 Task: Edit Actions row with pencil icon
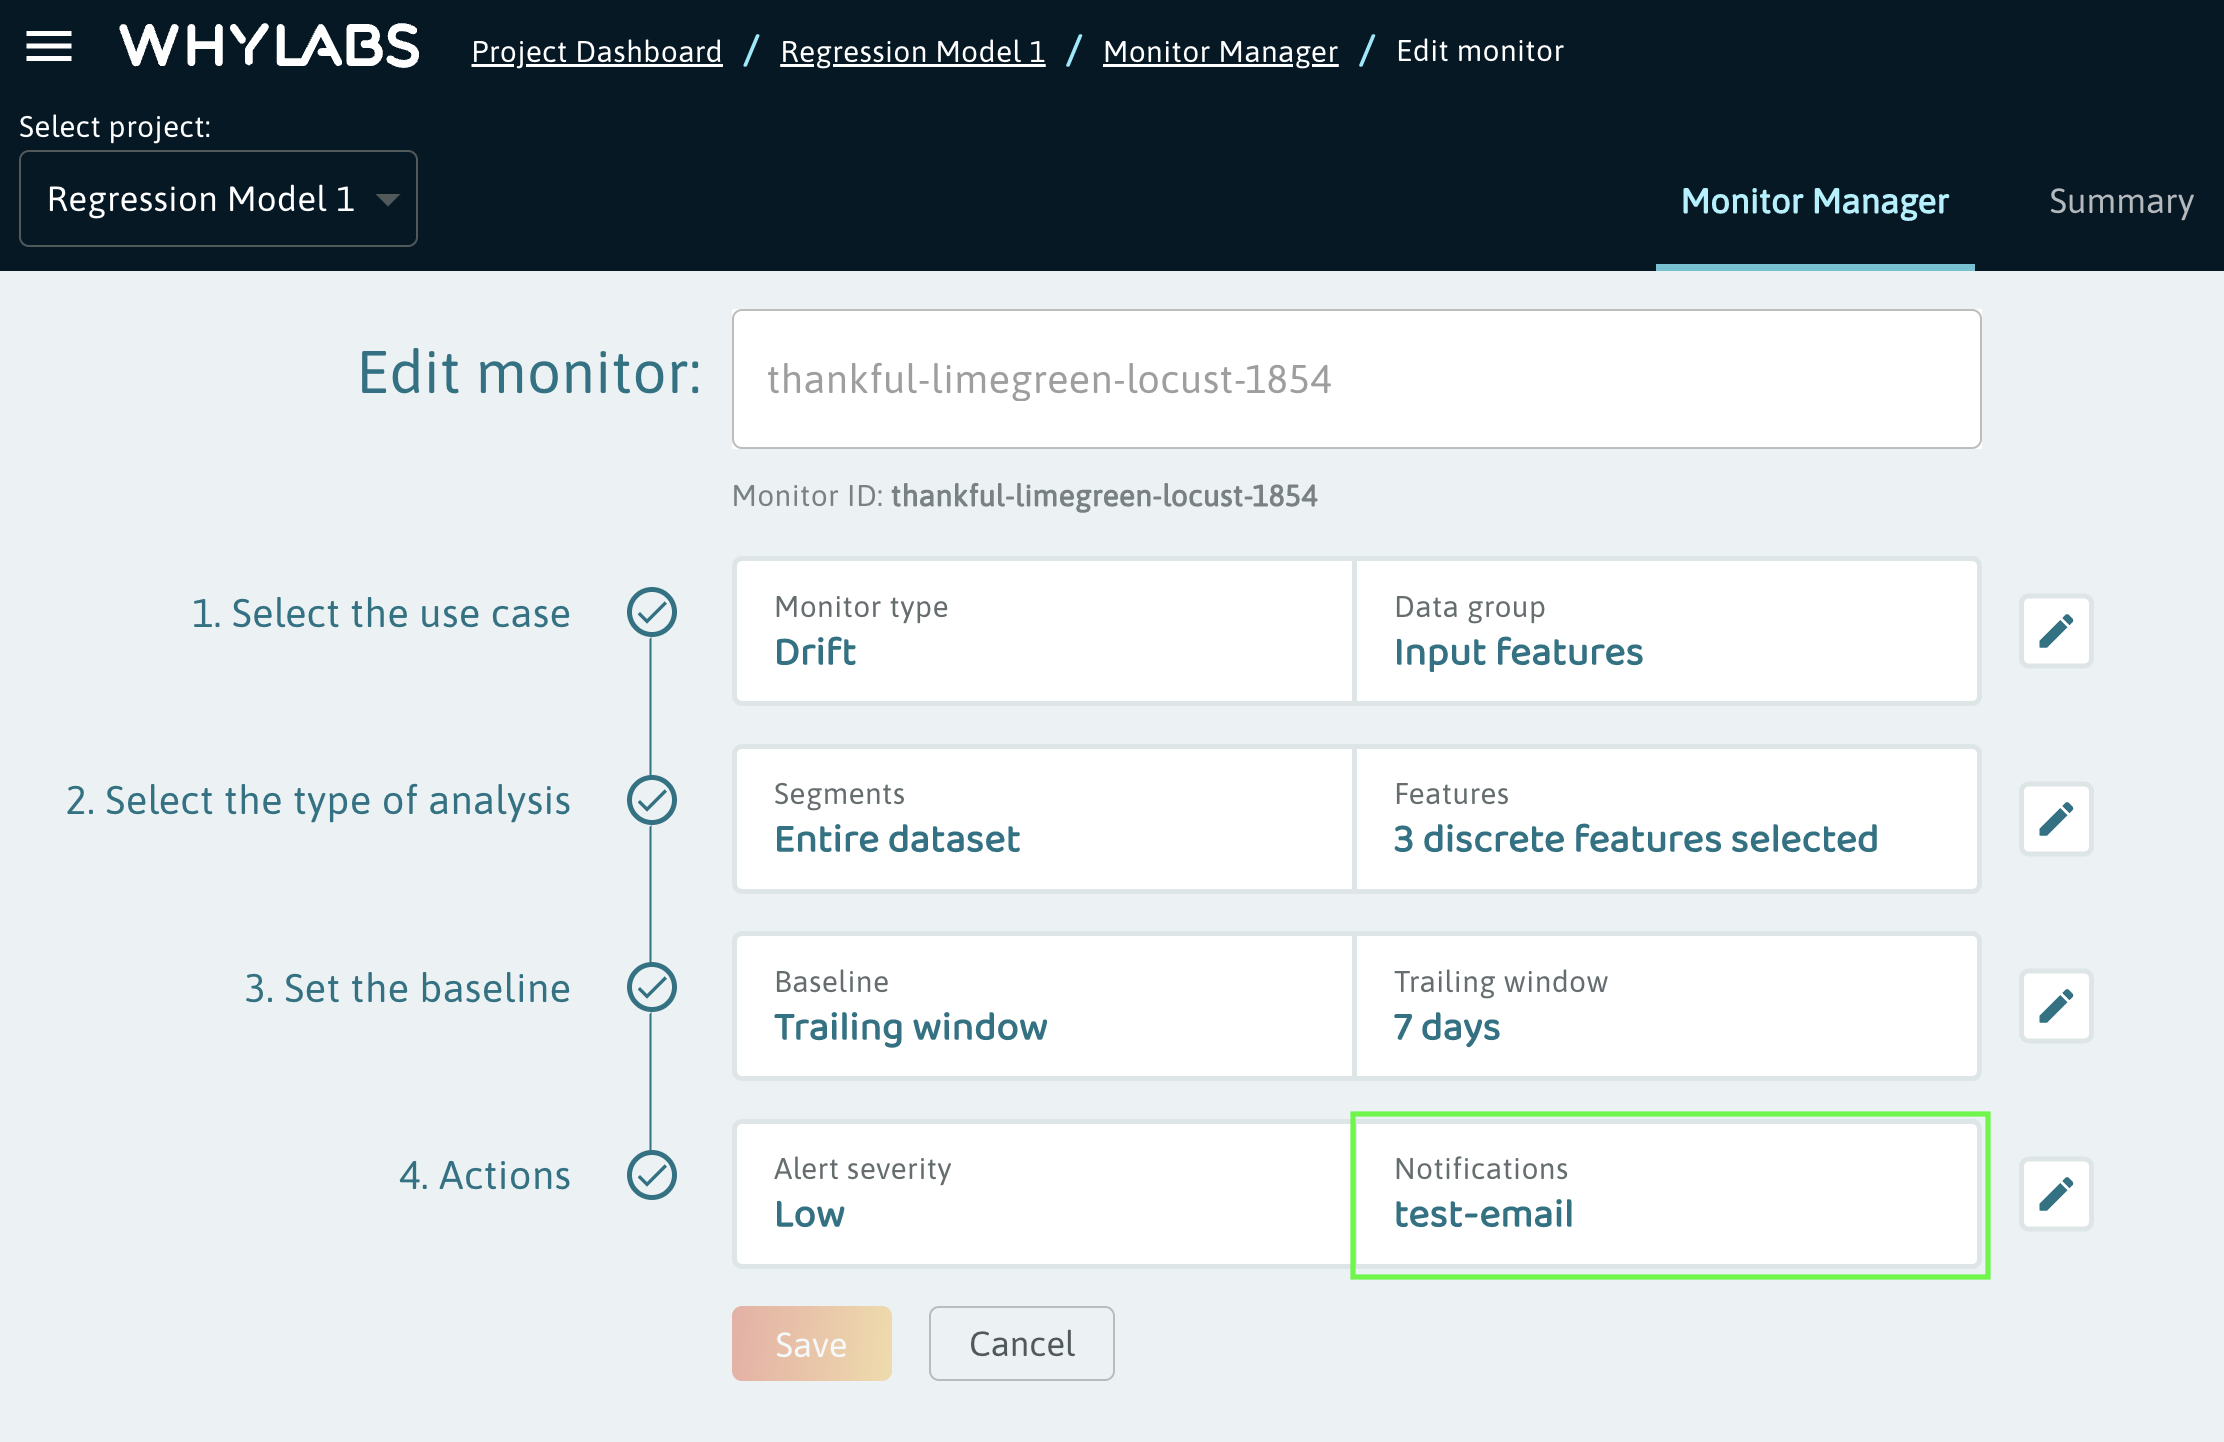pyautogui.click(x=2056, y=1194)
